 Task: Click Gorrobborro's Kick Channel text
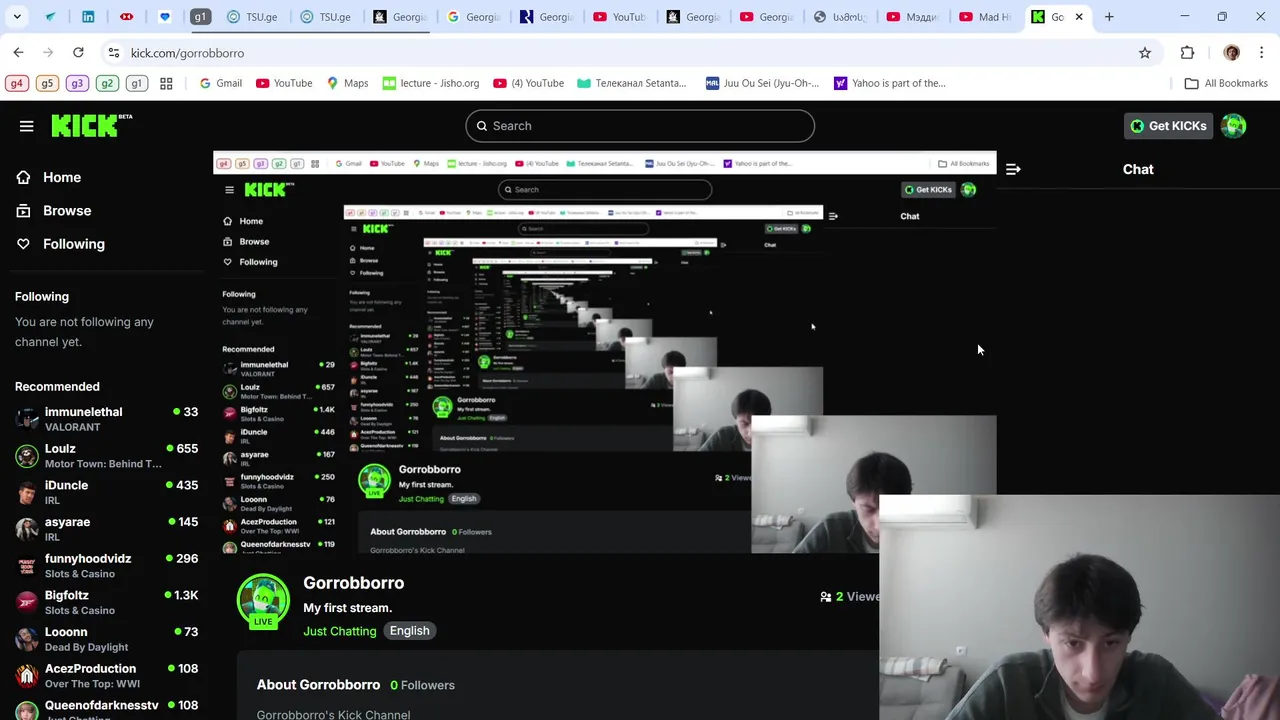pyautogui.click(x=333, y=714)
